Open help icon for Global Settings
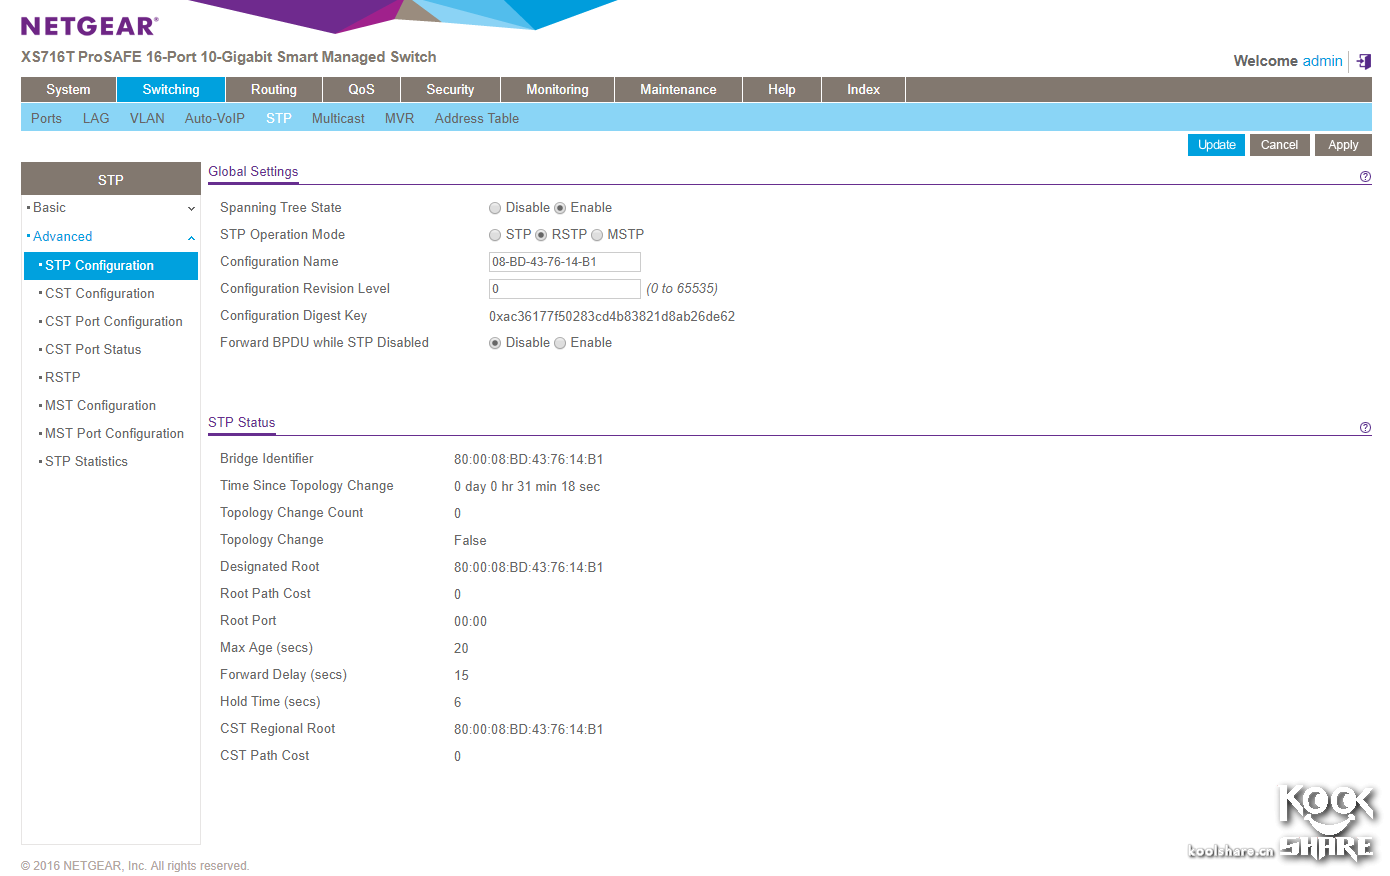The width and height of the screenshot is (1390, 876). pos(1365,177)
